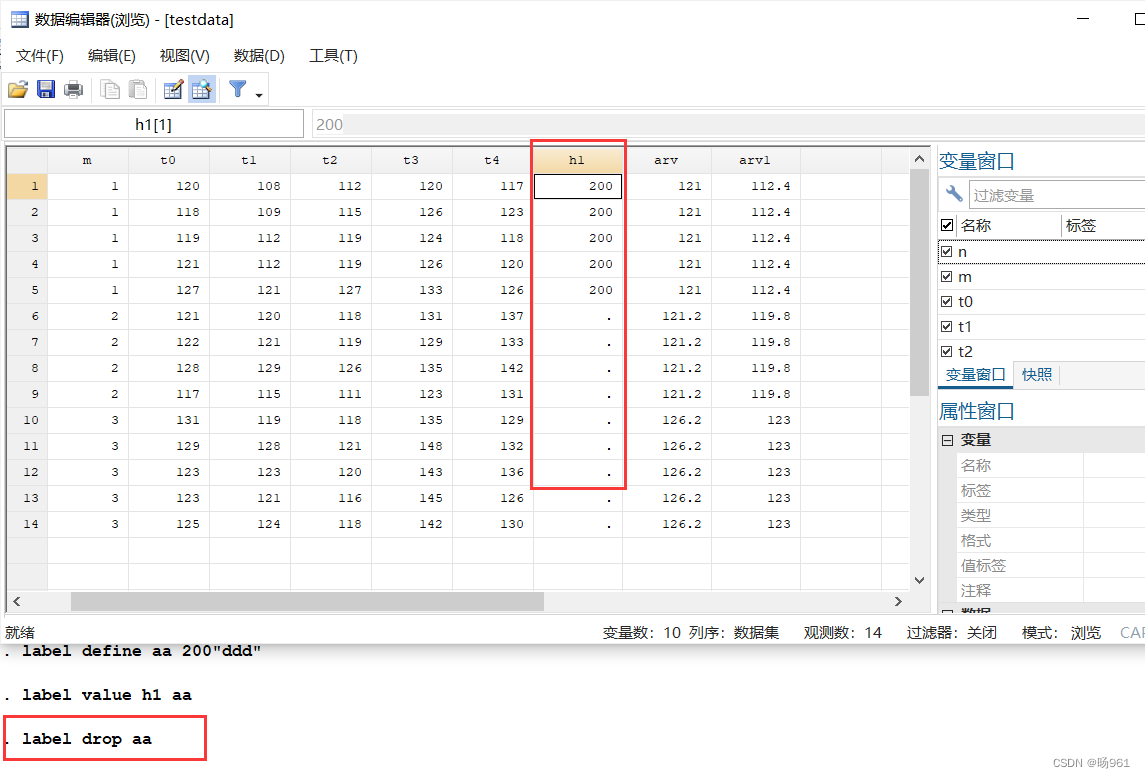The image size is (1145, 778).
Task: Click the horizontal scrollbar right arrow
Action: [898, 601]
